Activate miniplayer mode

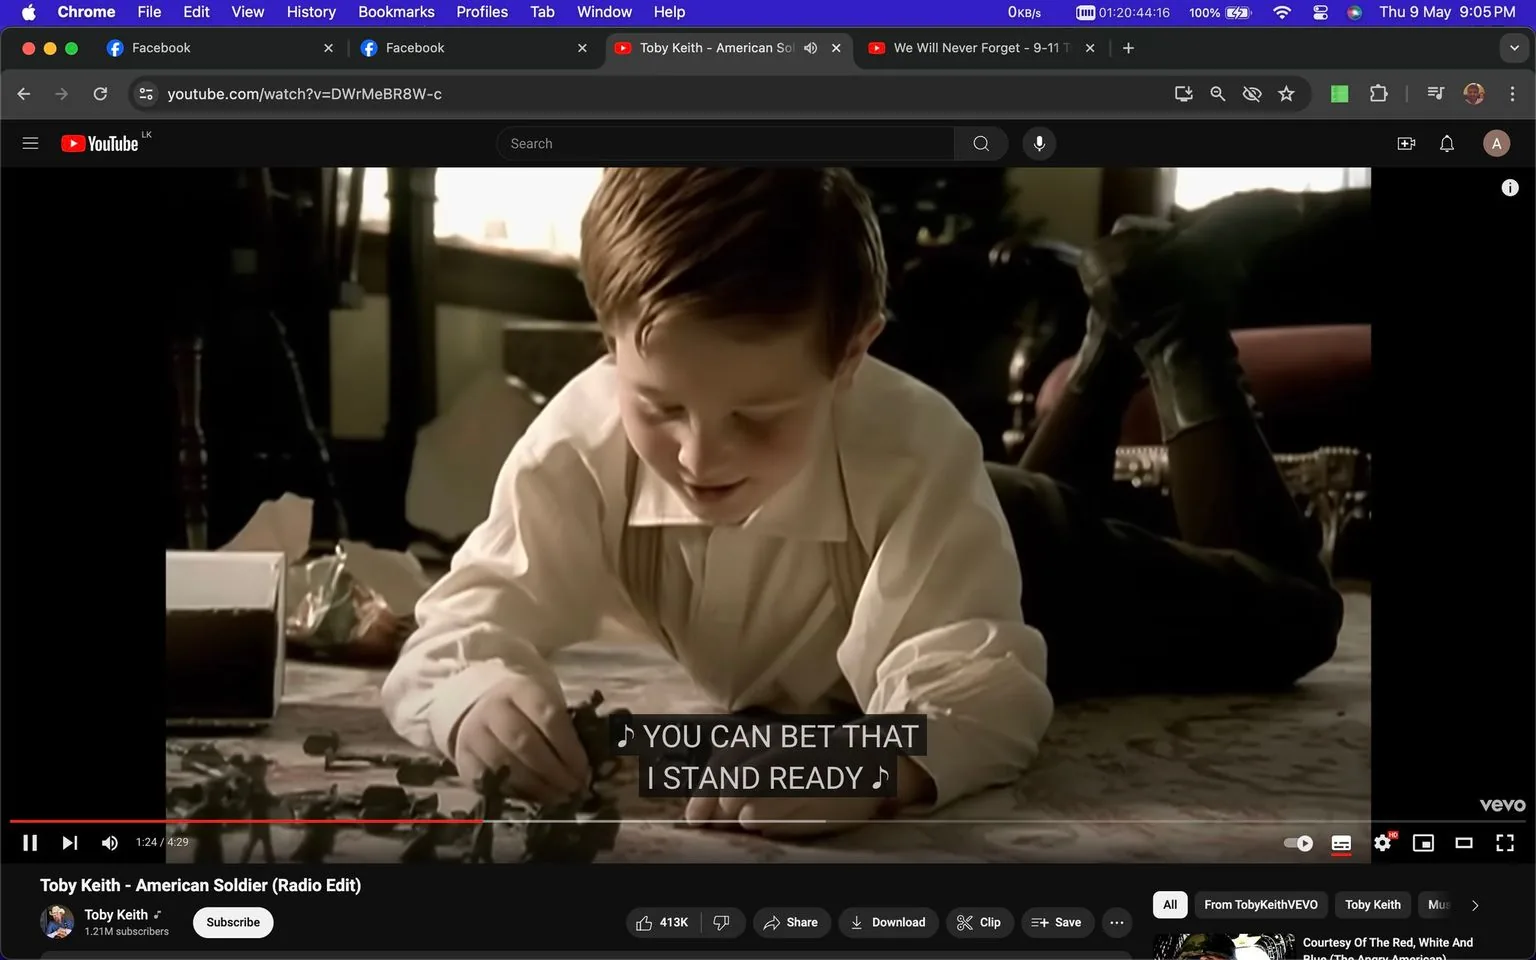[x=1423, y=842]
